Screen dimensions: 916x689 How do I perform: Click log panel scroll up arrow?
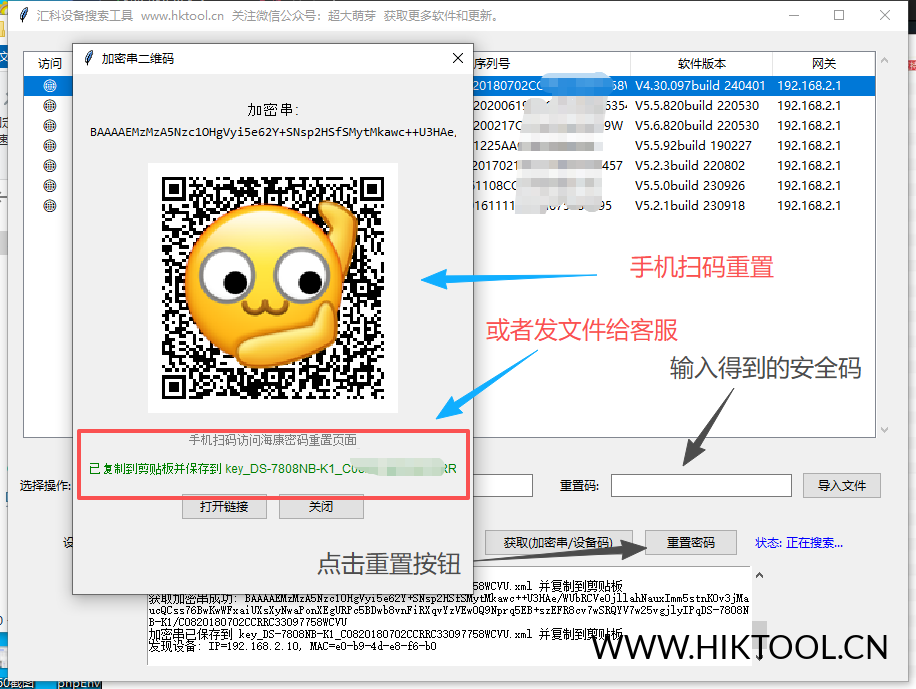click(759, 576)
